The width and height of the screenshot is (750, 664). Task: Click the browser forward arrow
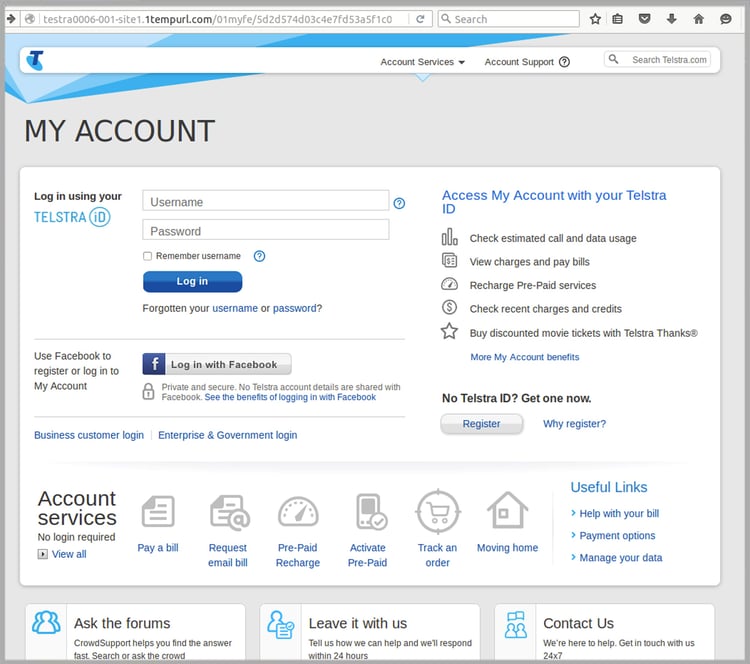[11, 19]
